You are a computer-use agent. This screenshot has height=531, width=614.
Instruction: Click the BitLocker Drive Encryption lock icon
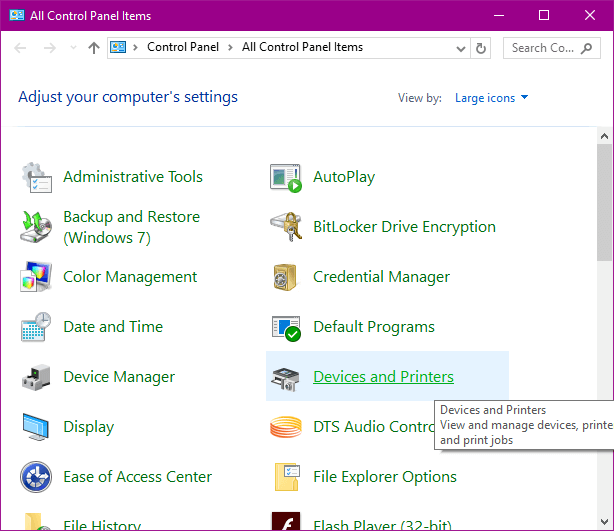coord(286,227)
